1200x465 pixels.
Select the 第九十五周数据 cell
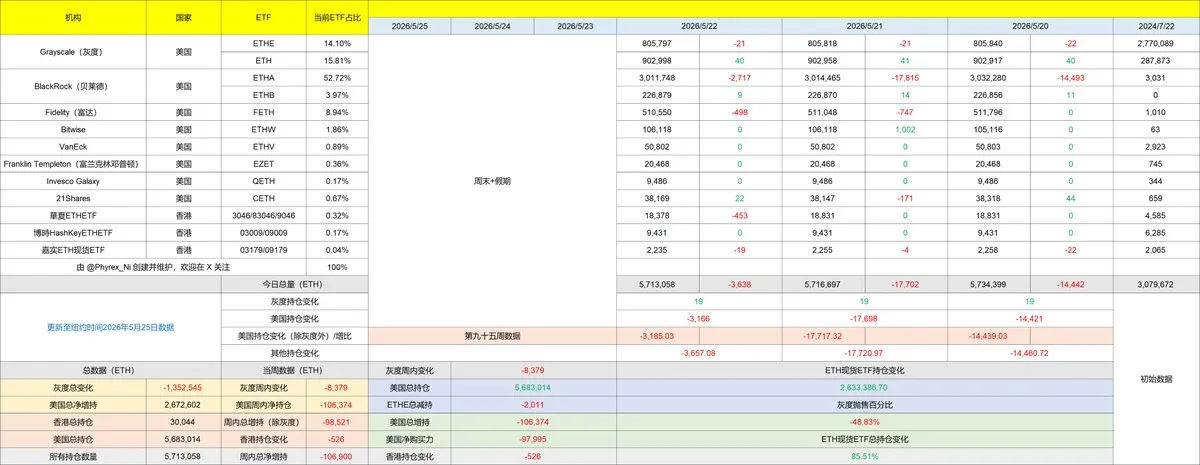491,336
